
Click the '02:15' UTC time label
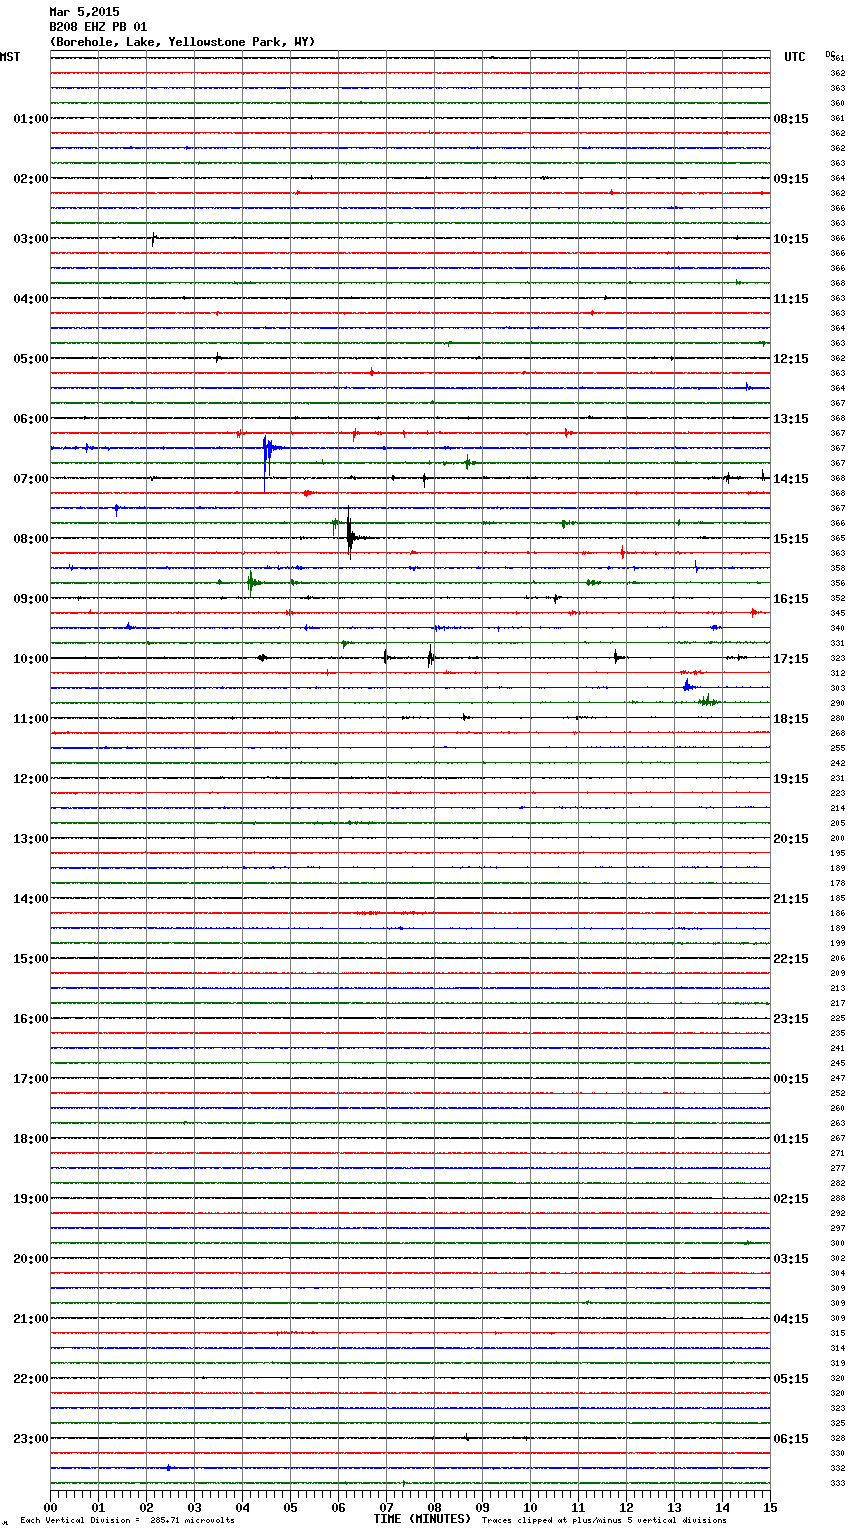[791, 1199]
